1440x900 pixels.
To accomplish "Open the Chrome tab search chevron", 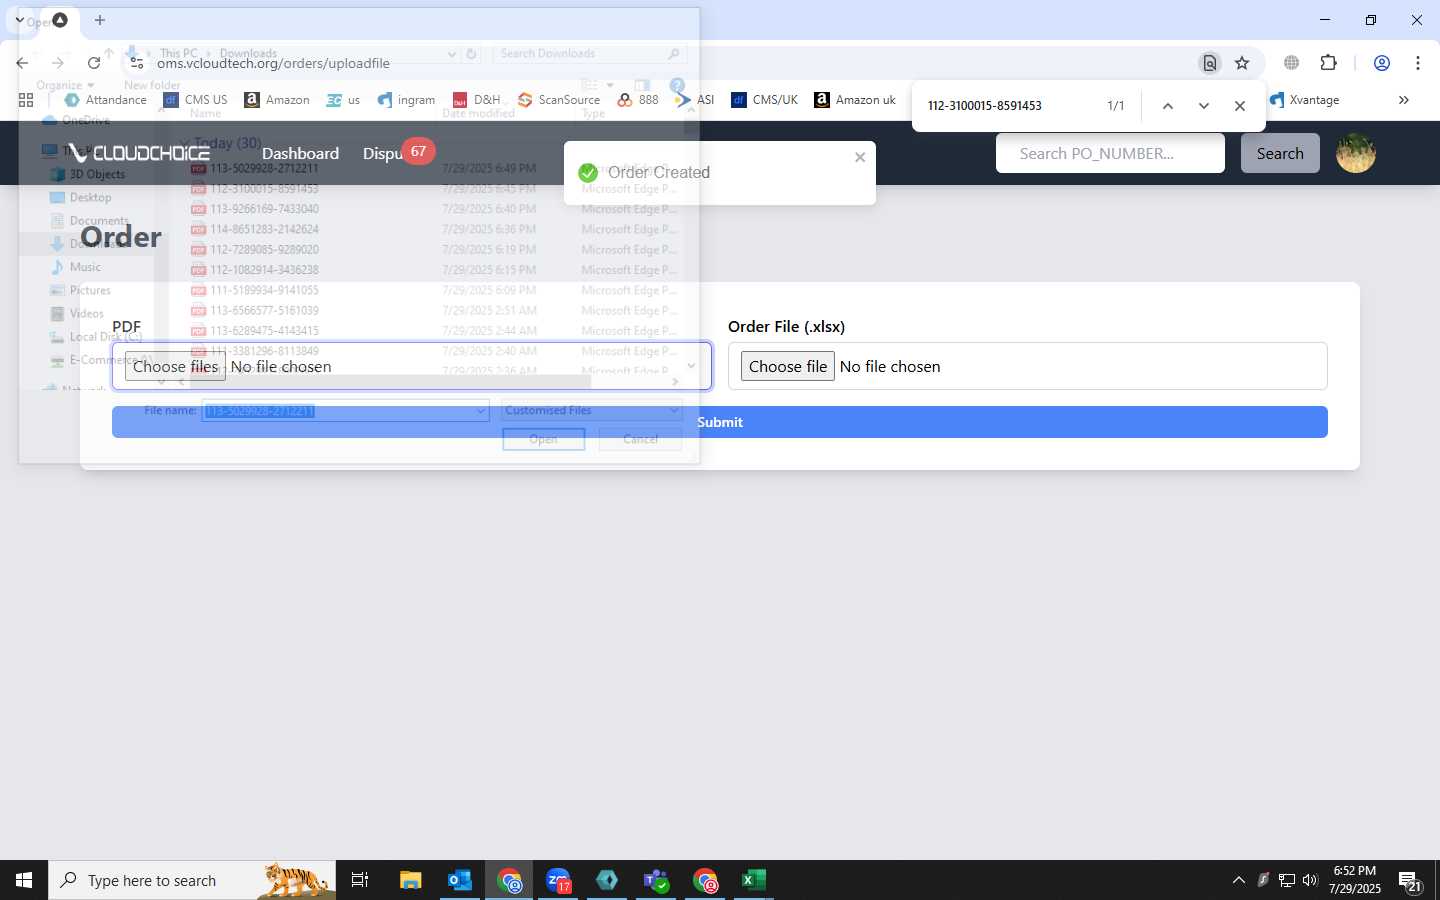I will [x=19, y=20].
